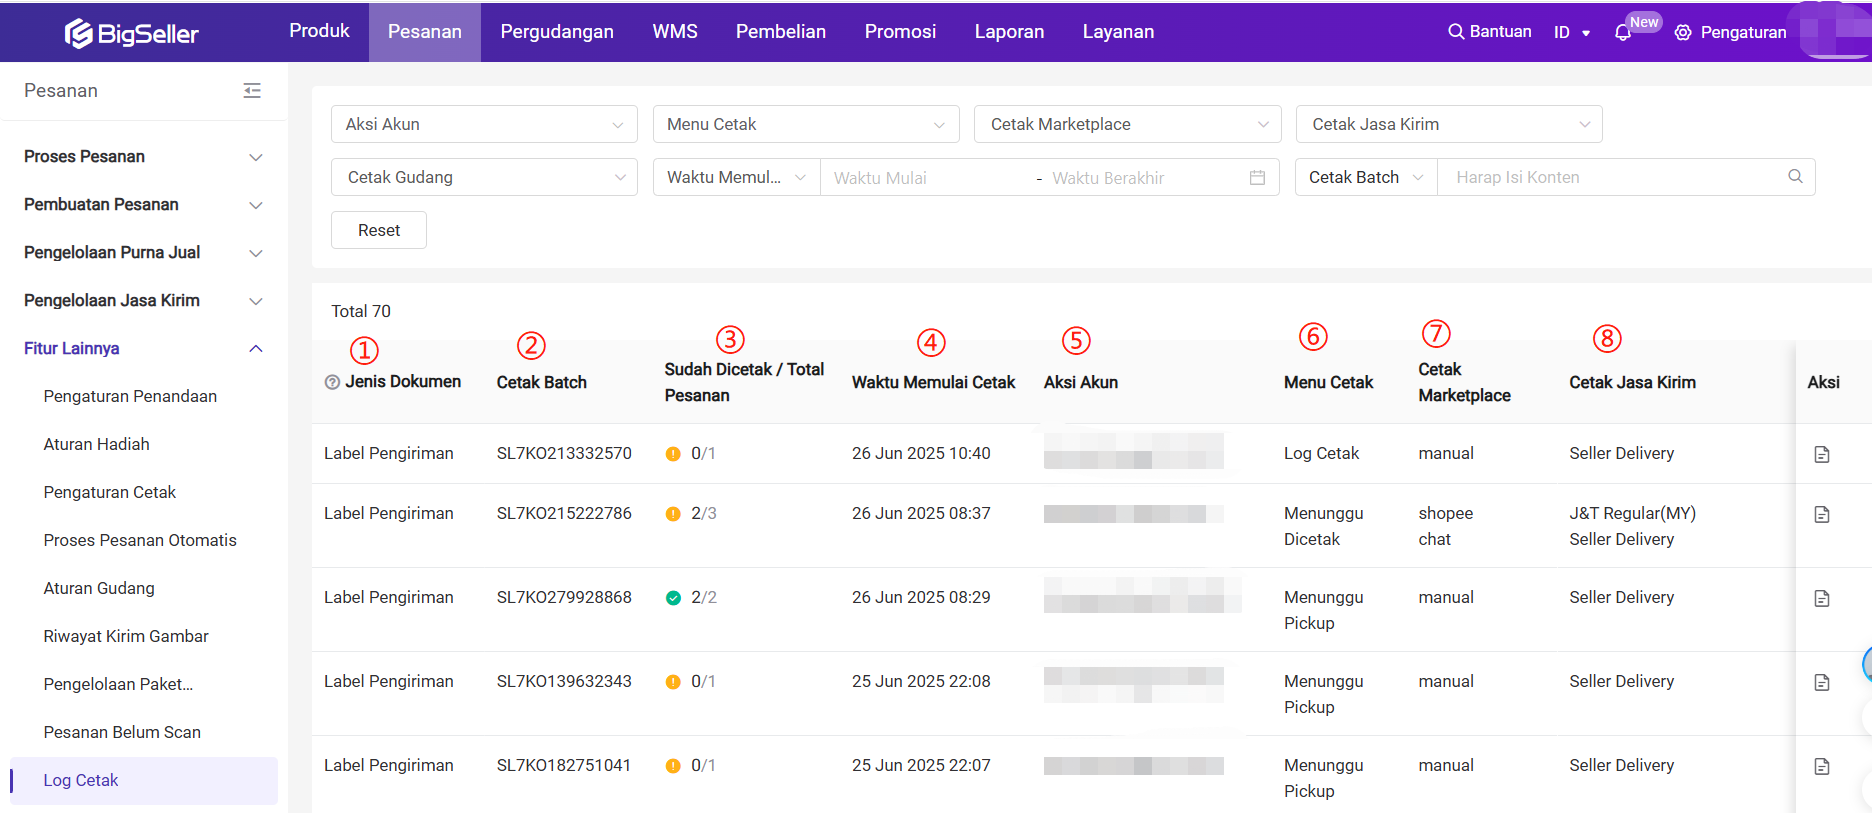This screenshot has width=1872, height=813.
Task: Open detail icon for batch SL7KO182751041
Action: coord(1822,766)
